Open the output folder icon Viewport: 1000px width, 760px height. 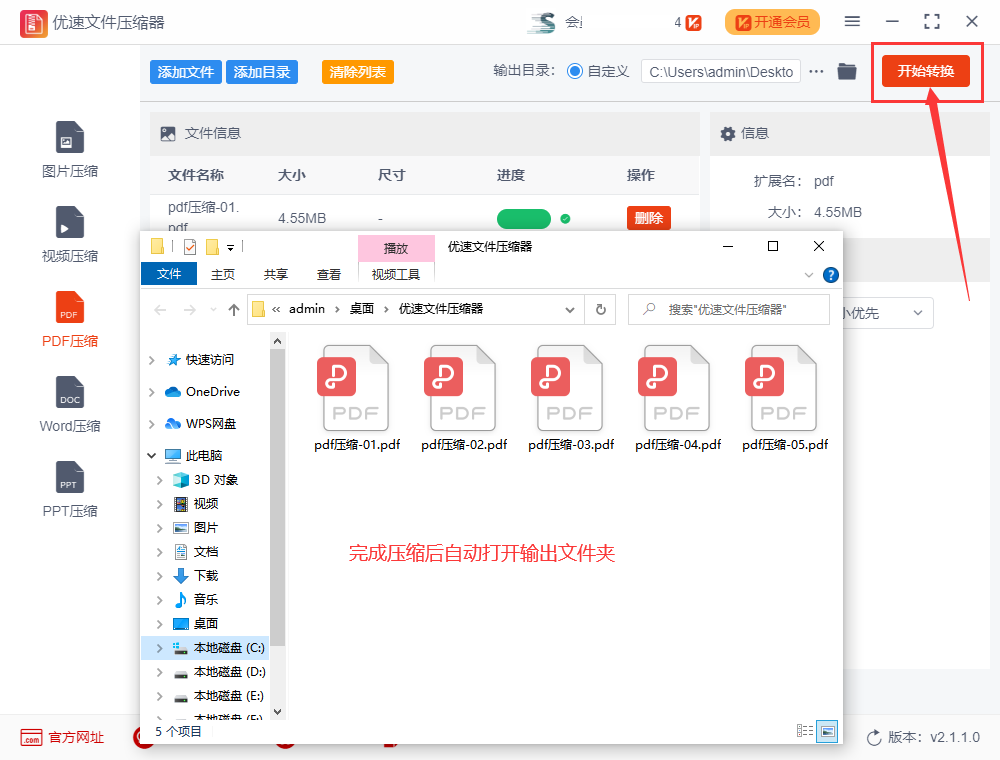click(x=847, y=71)
